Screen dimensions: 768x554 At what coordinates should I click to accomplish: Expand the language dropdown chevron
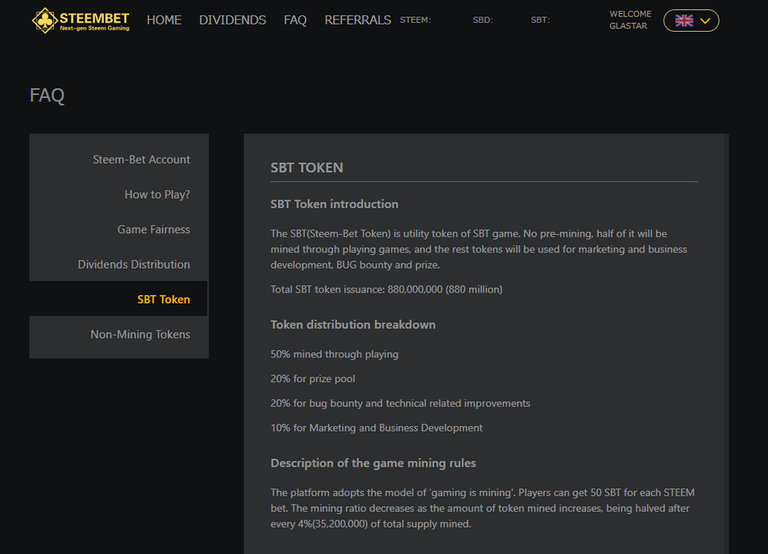(x=705, y=21)
